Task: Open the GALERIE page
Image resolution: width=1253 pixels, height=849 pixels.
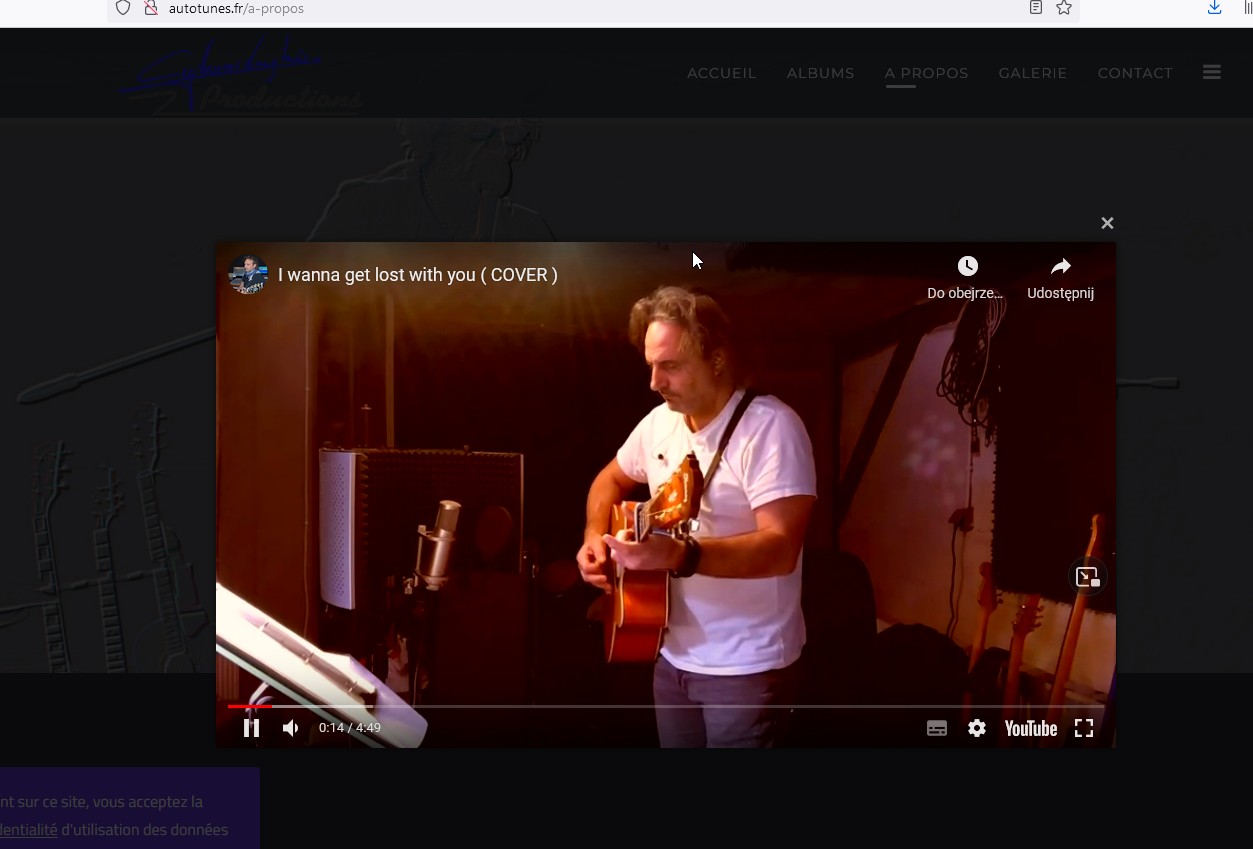Action: tap(1032, 73)
